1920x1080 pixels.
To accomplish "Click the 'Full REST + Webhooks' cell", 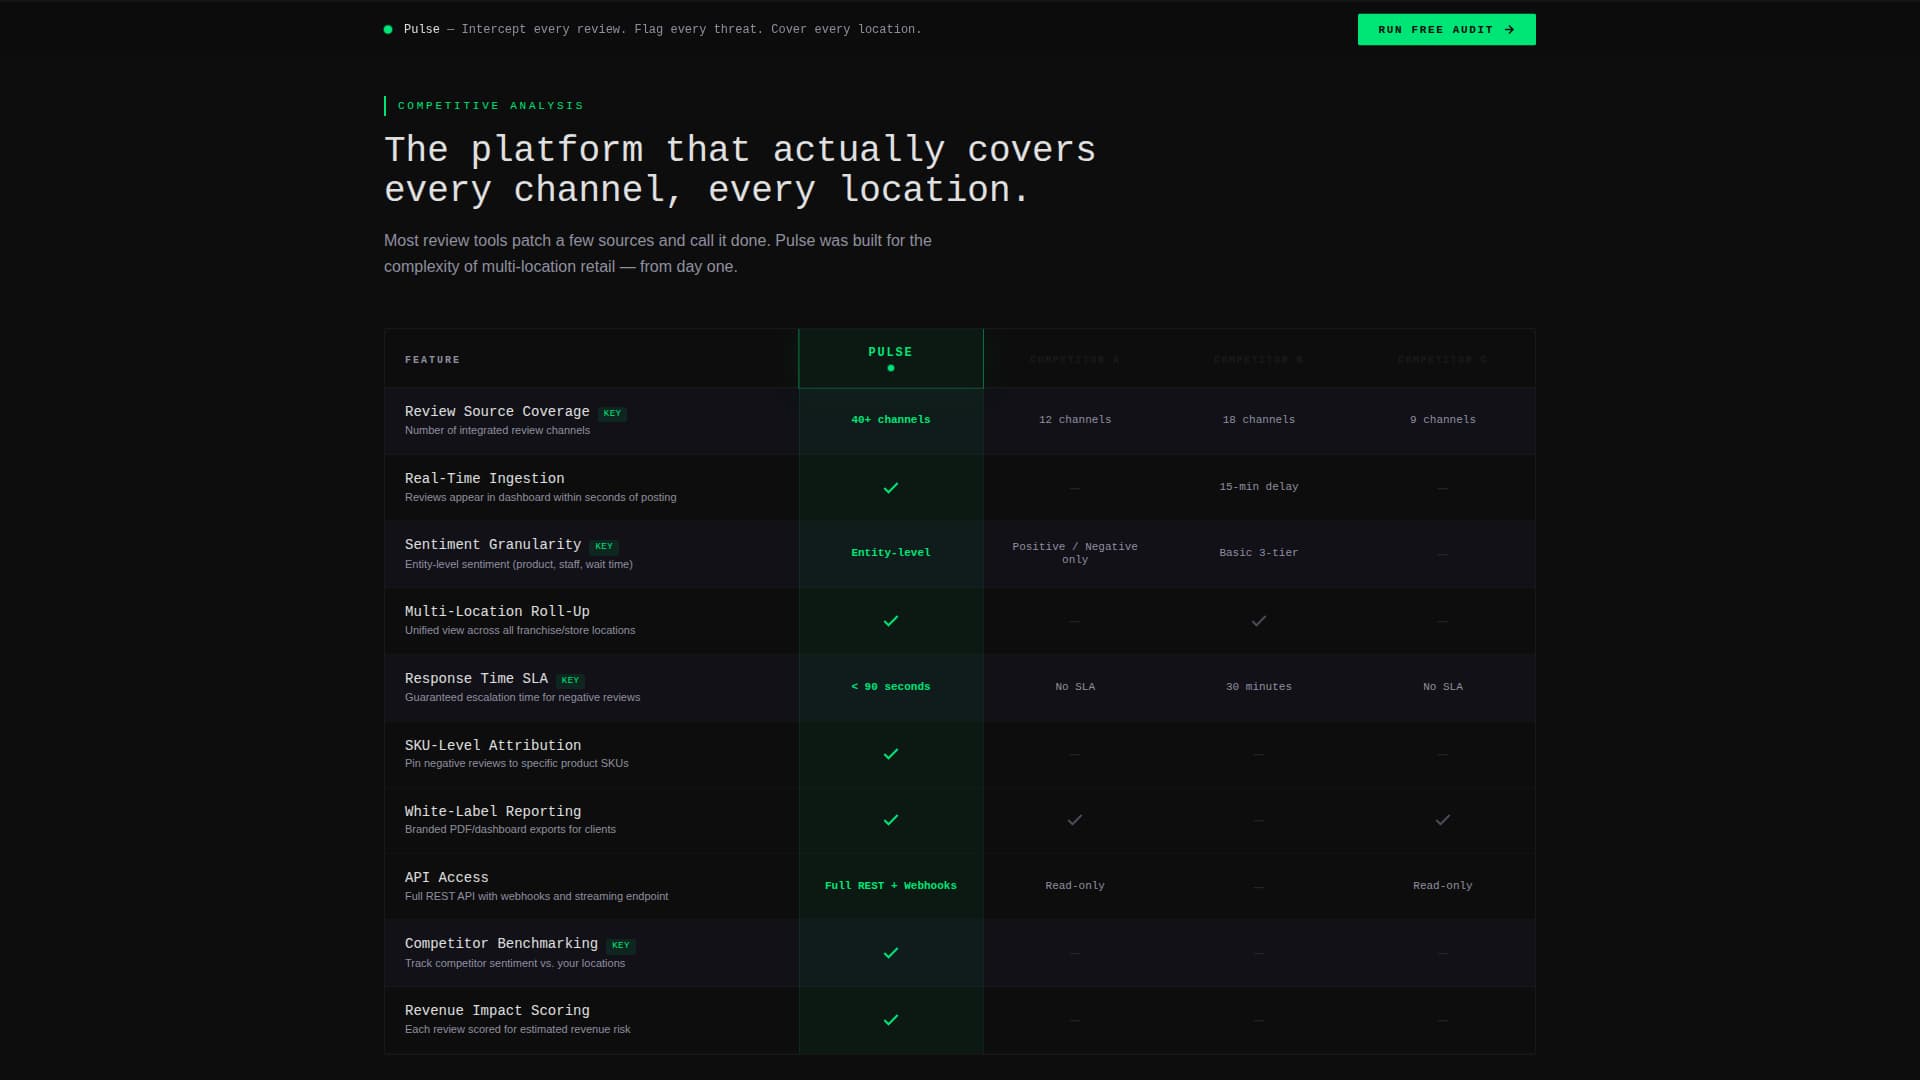I will 891,886.
